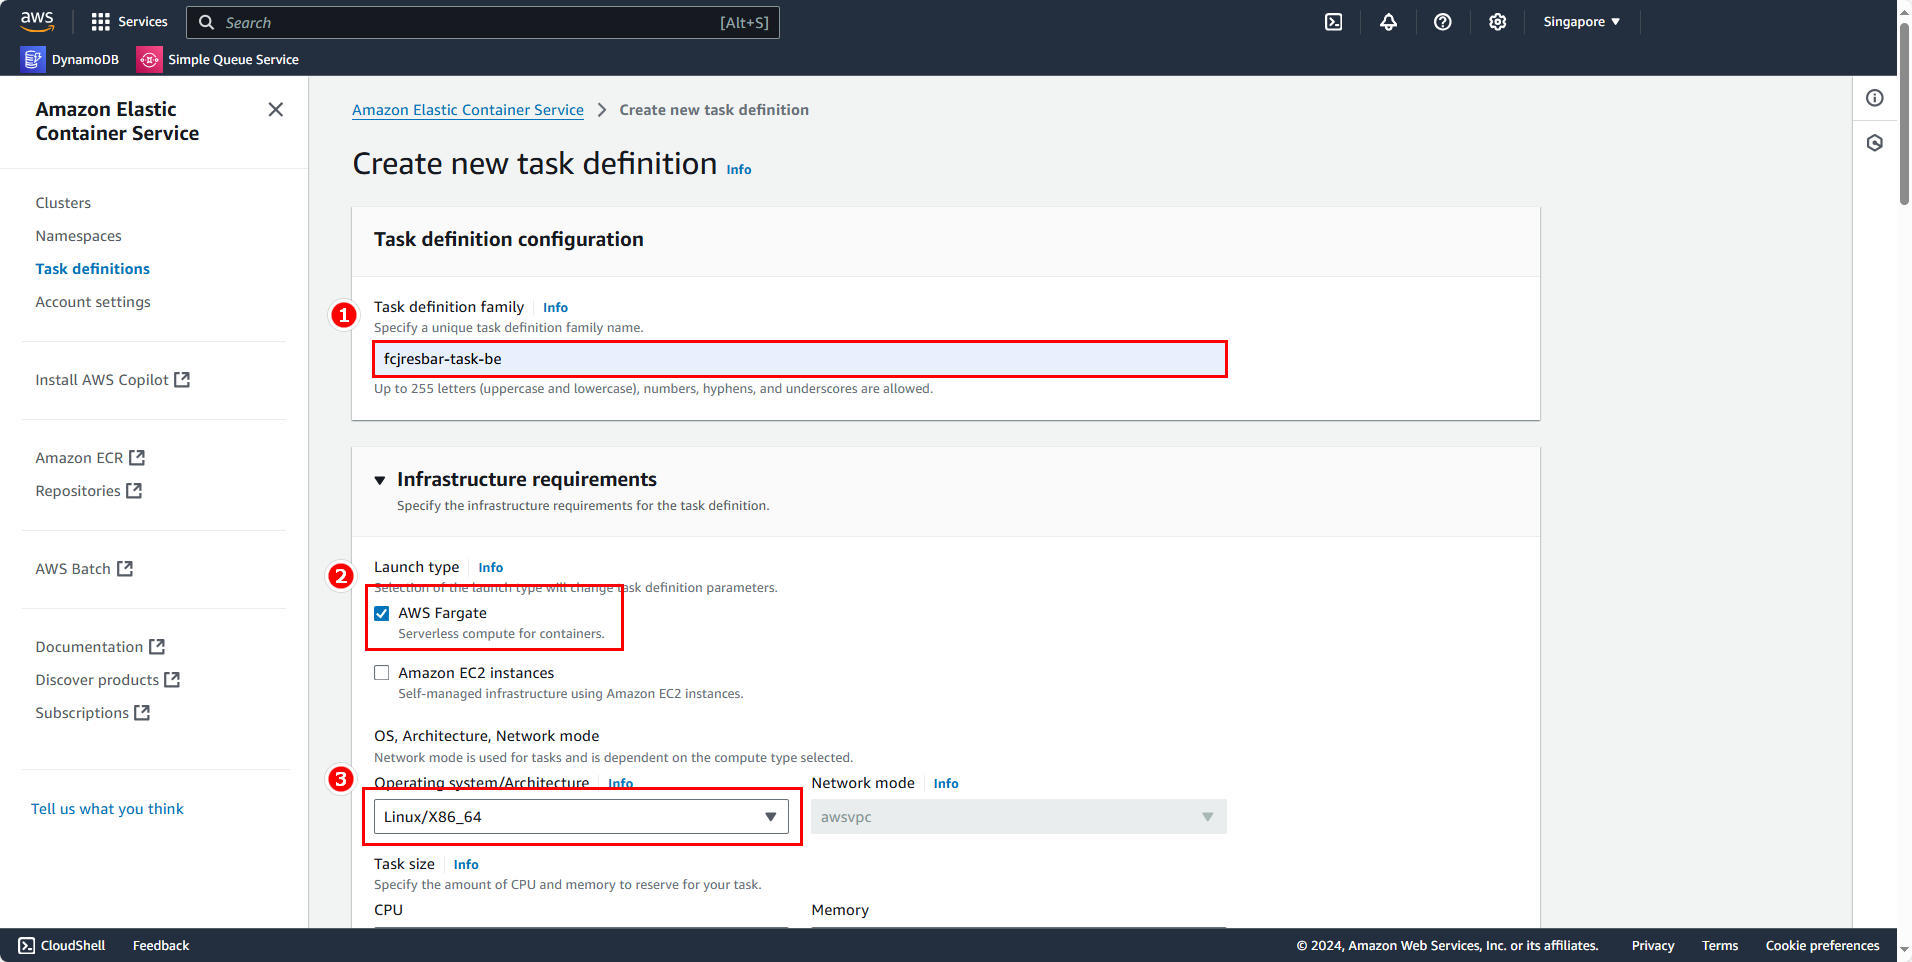Image resolution: width=1912 pixels, height=962 pixels.
Task: Open Discover products link
Action: 97,680
